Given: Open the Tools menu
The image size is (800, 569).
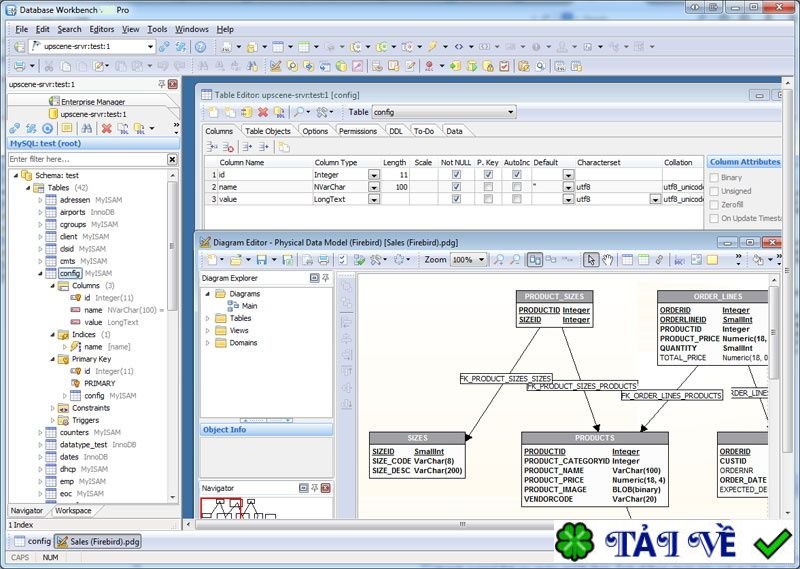Looking at the screenshot, I should point(157,29).
